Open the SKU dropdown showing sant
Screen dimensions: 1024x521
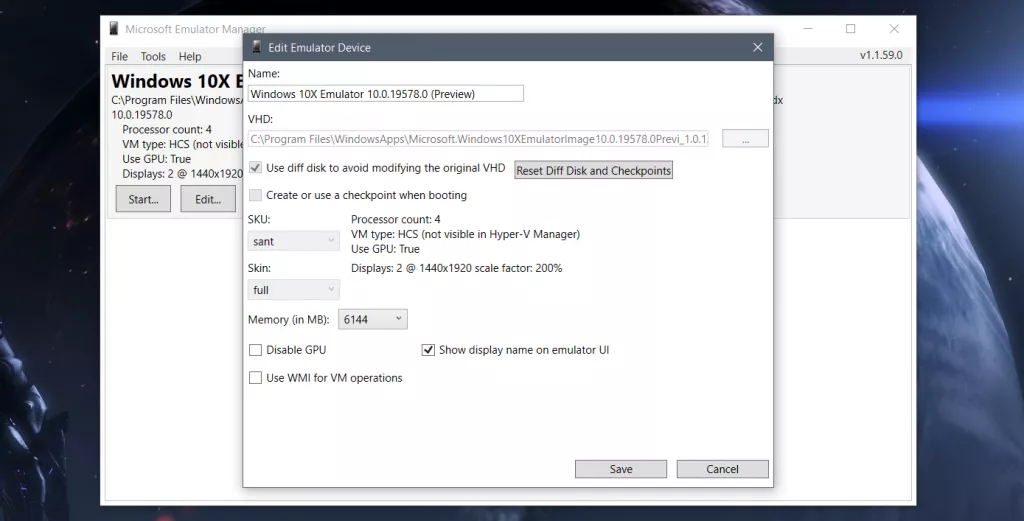point(293,241)
